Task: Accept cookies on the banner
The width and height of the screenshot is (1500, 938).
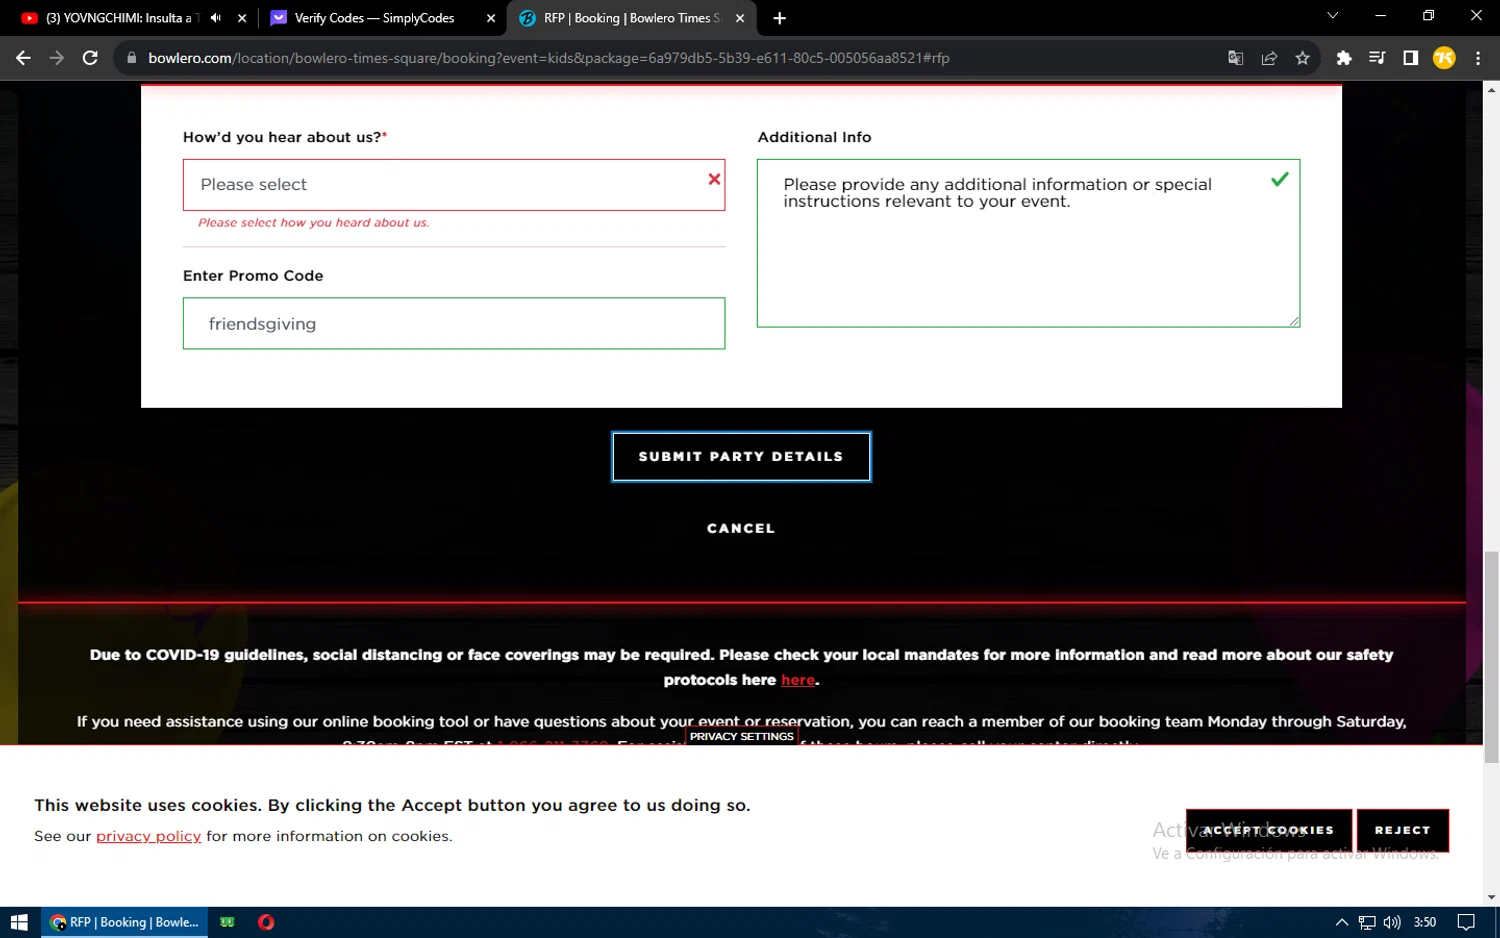Action: click(x=1269, y=830)
